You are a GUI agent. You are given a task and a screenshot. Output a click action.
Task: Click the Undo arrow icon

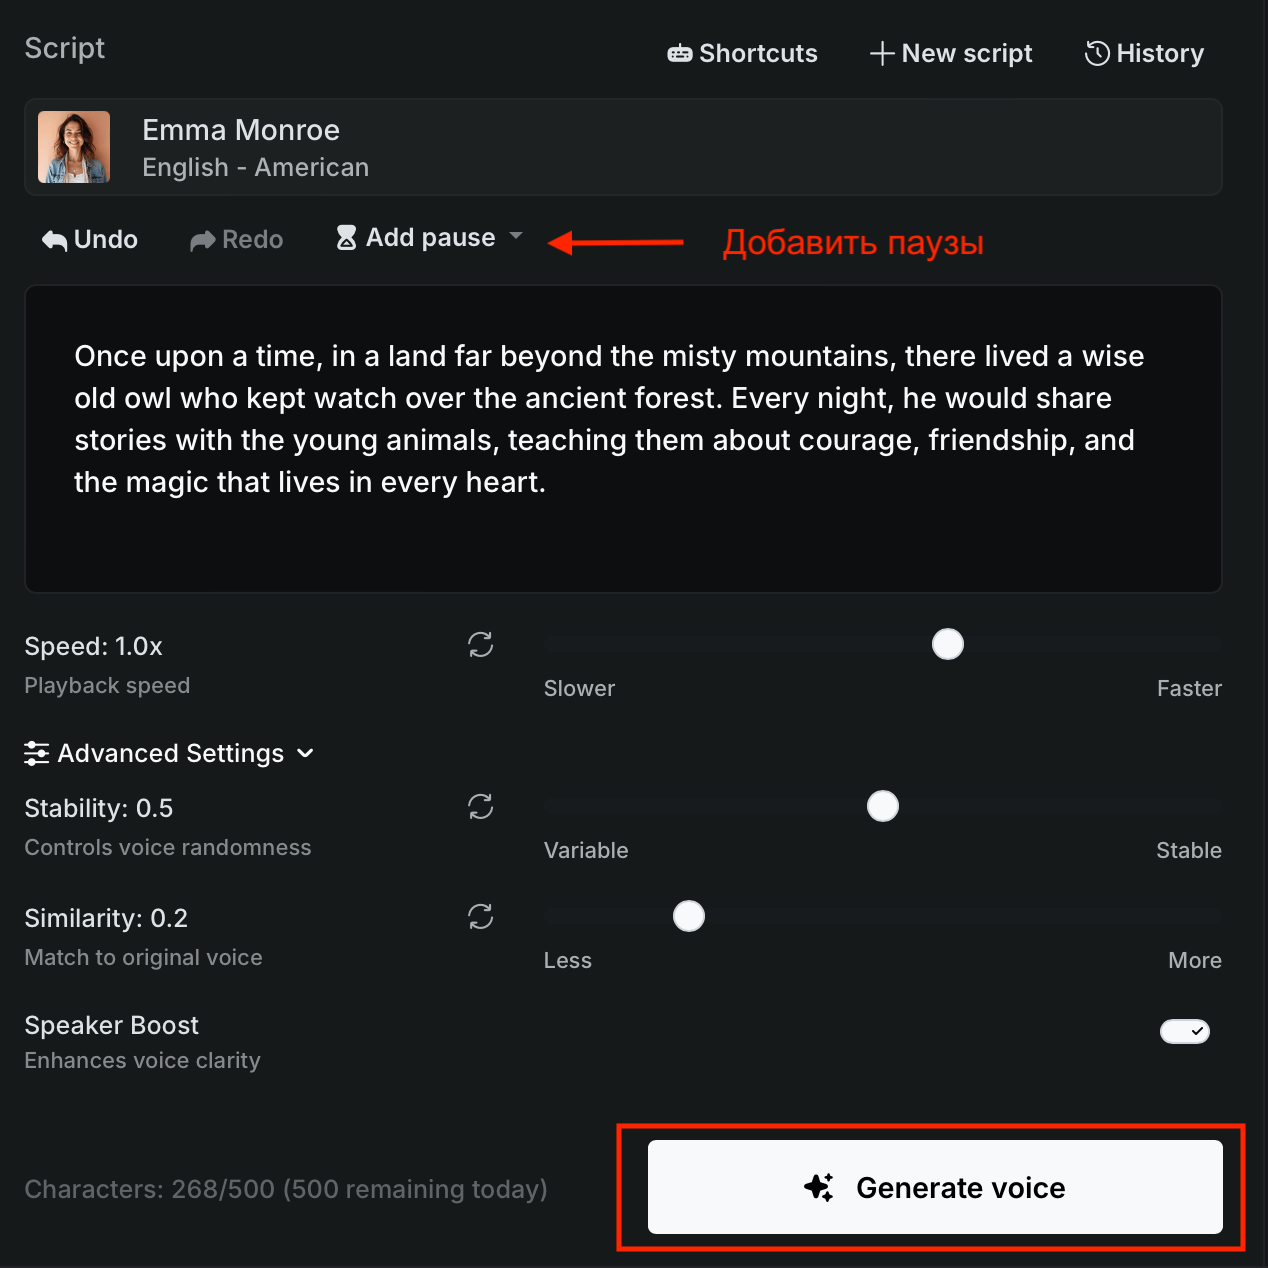tap(54, 240)
